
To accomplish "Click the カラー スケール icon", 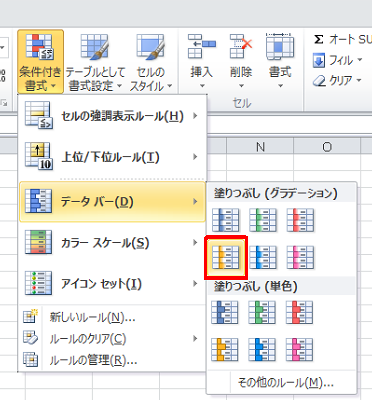I will click(x=39, y=242).
